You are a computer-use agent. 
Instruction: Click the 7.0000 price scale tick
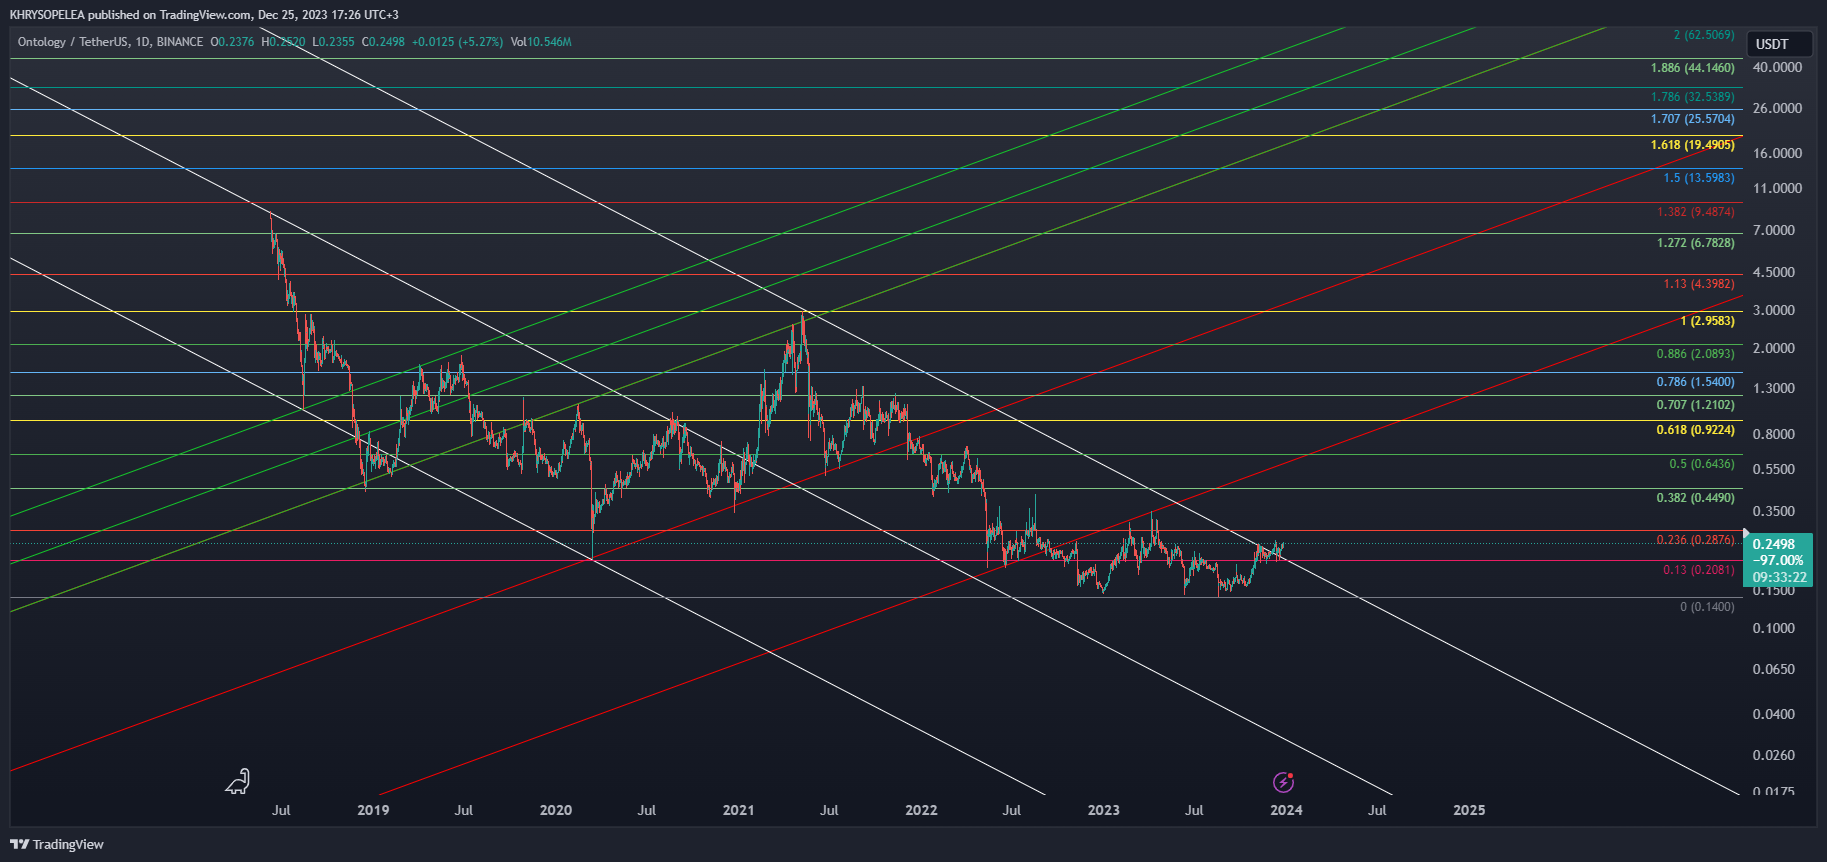click(x=1774, y=230)
